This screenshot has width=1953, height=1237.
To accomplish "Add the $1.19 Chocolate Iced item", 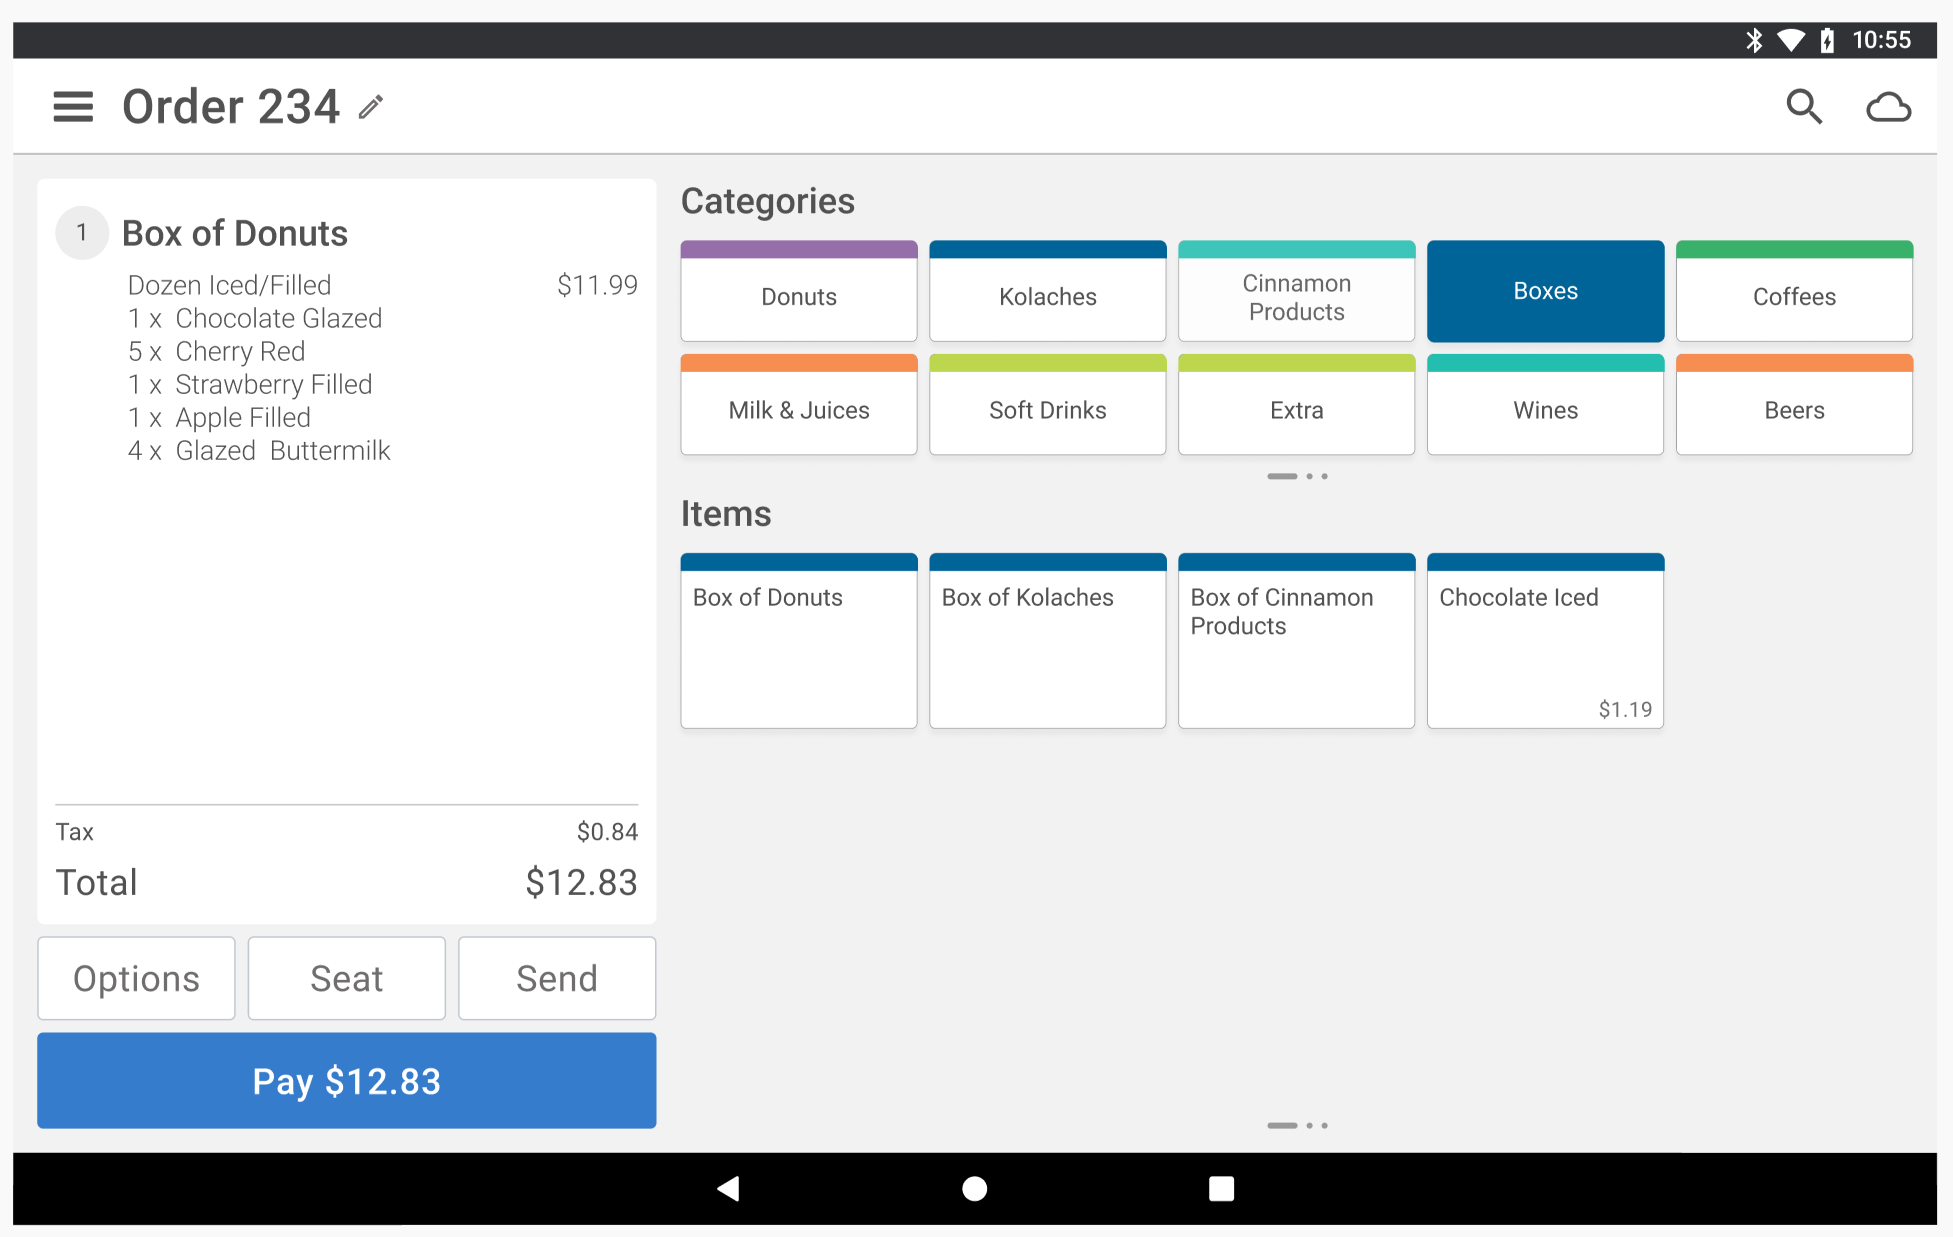I will tap(1544, 640).
